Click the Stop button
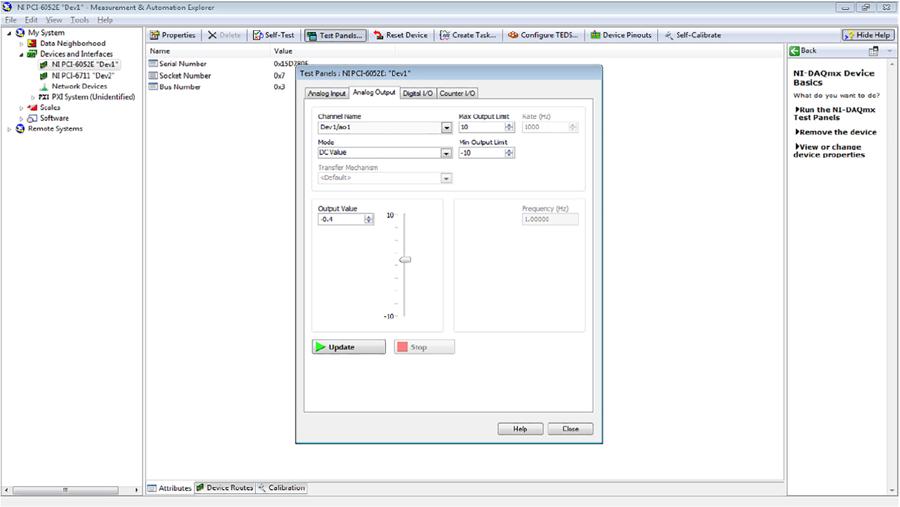This screenshot has height=507, width=900. pos(424,347)
